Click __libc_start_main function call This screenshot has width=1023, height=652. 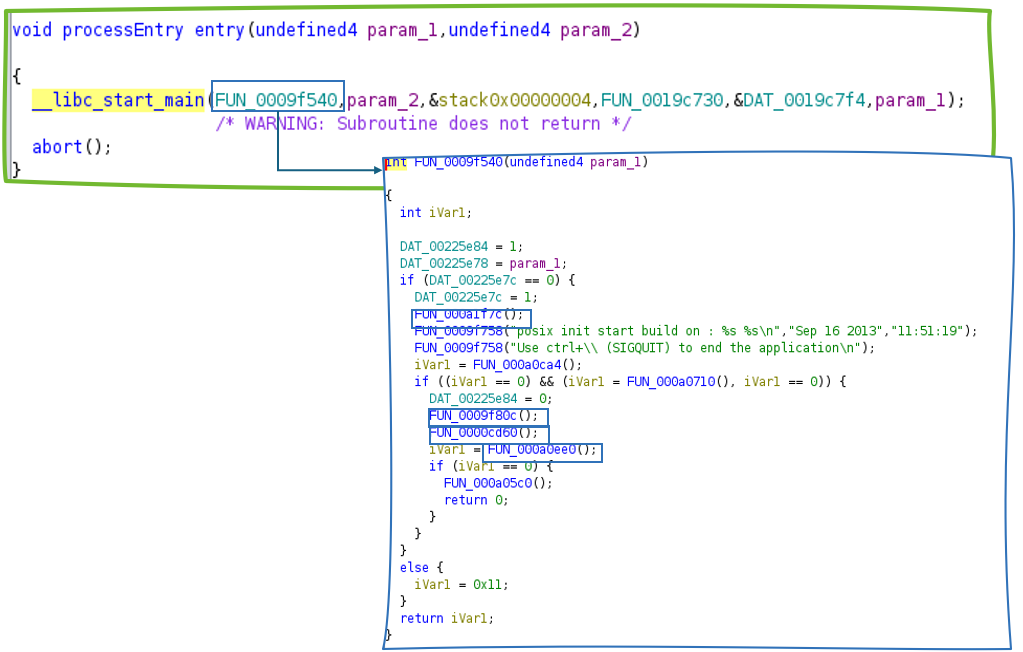point(118,100)
